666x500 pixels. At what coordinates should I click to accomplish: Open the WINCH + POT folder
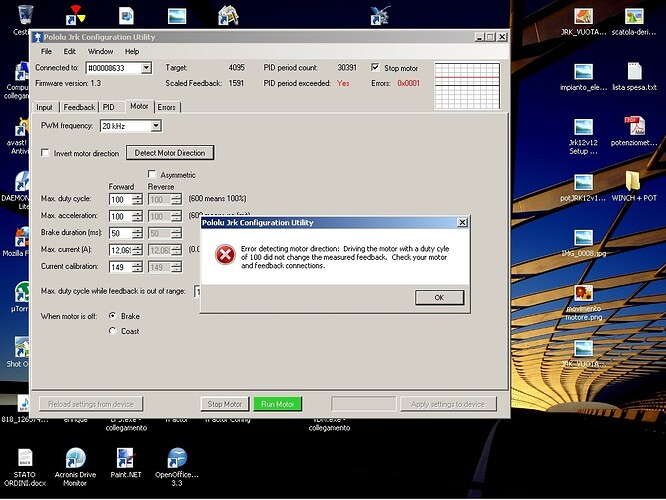click(x=634, y=181)
